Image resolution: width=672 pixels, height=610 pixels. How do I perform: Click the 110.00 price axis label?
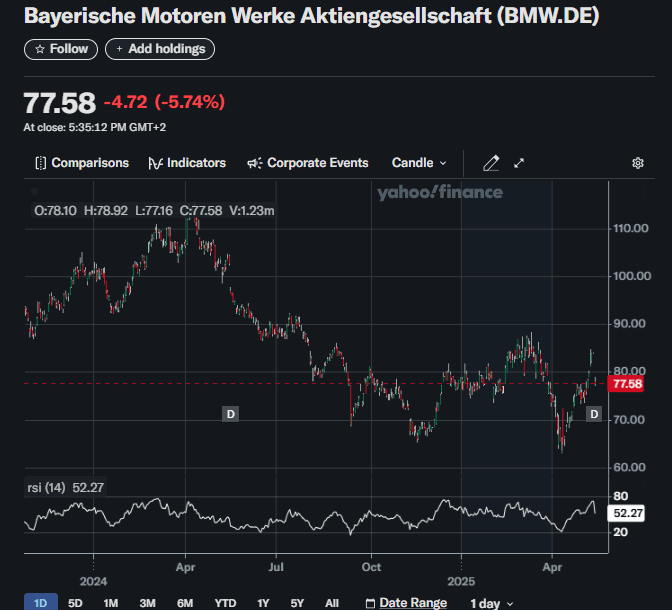[631, 228]
